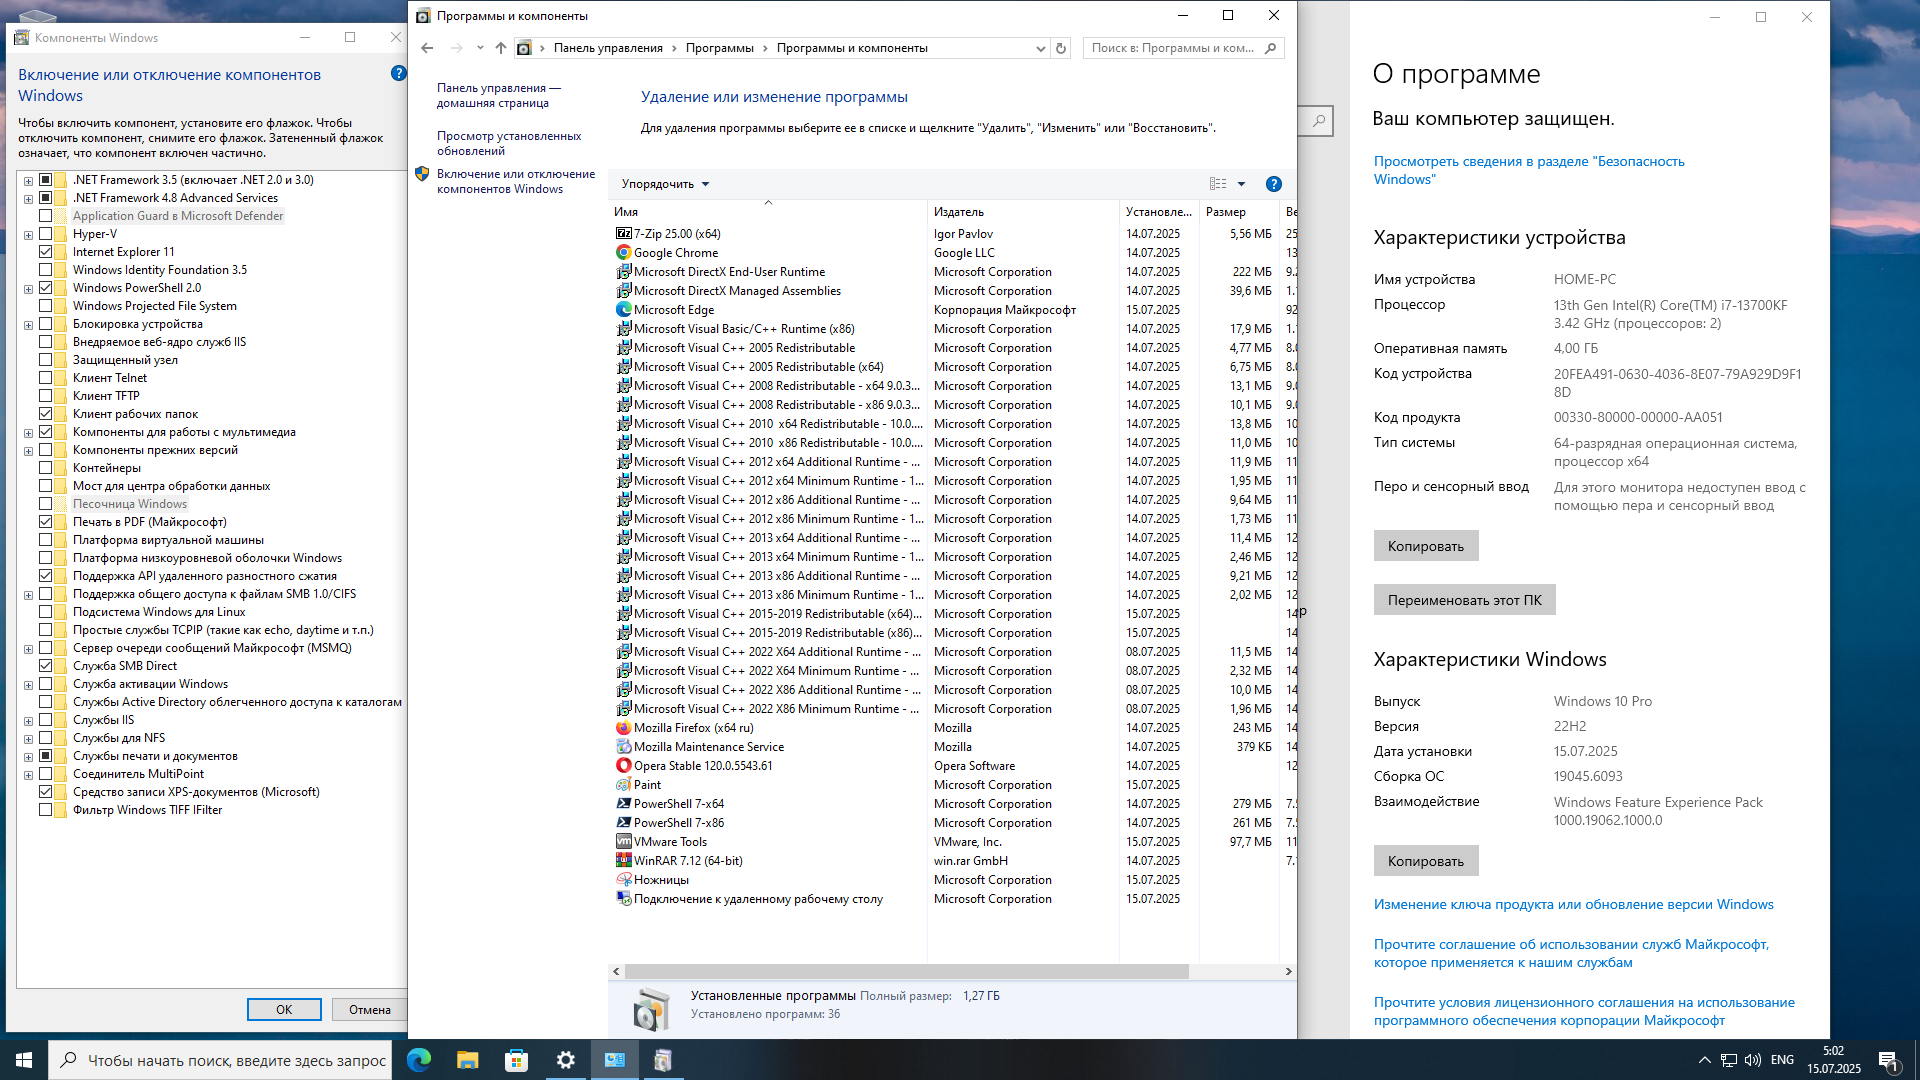Enable Подсистема Windows для Linux checkbox
The image size is (1920, 1080).
click(46, 612)
